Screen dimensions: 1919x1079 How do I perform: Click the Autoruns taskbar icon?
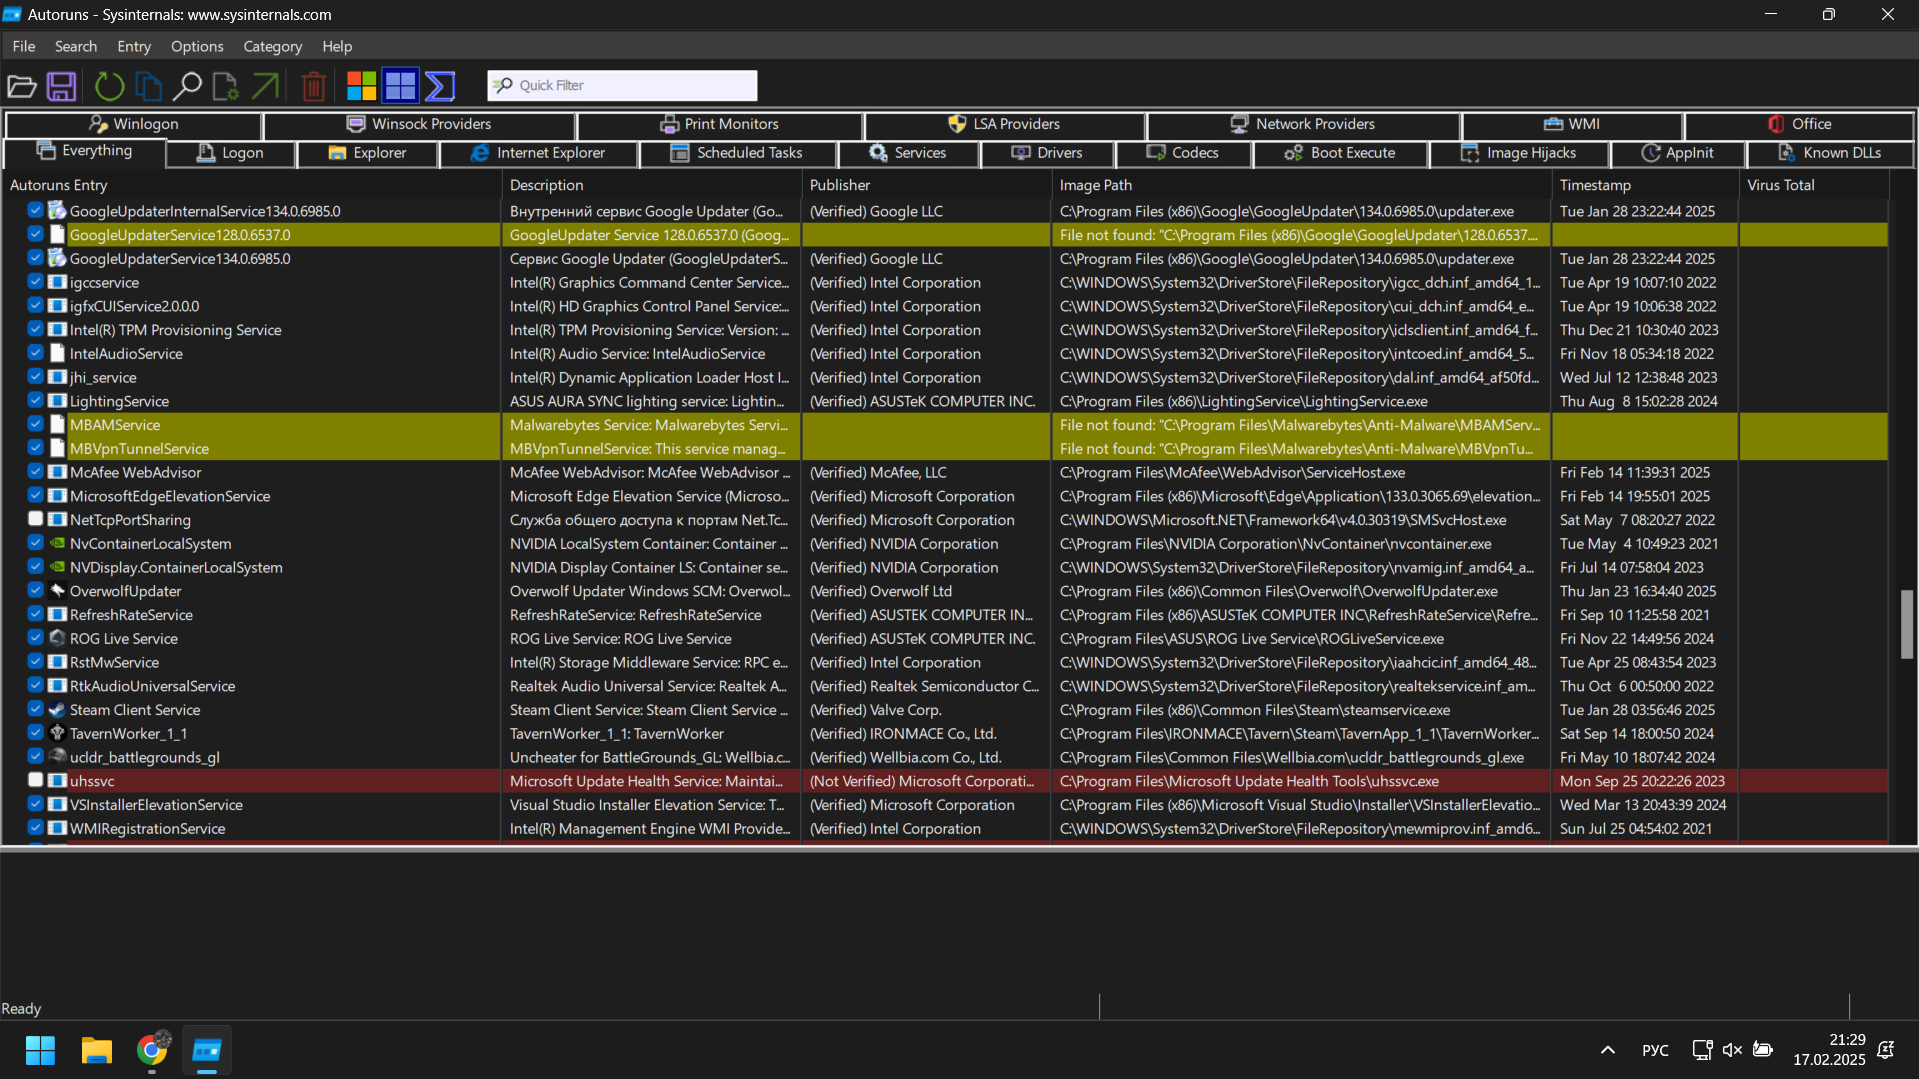tap(207, 1050)
